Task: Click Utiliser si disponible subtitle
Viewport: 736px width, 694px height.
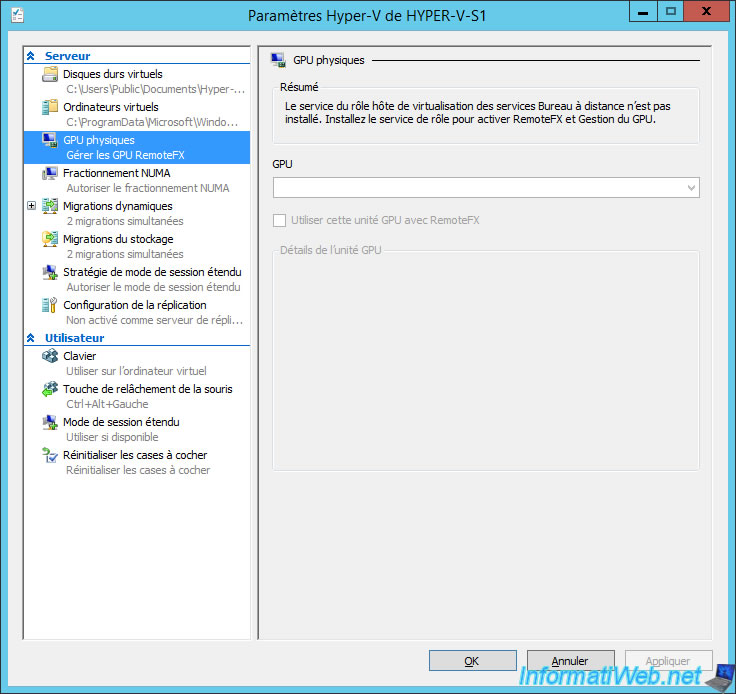Action: click(x=112, y=437)
